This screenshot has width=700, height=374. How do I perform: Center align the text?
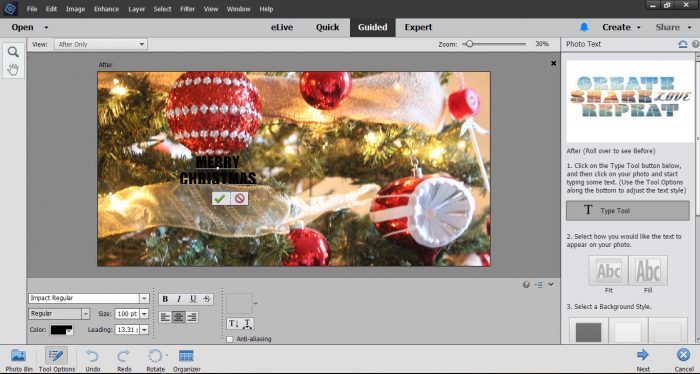tap(179, 317)
